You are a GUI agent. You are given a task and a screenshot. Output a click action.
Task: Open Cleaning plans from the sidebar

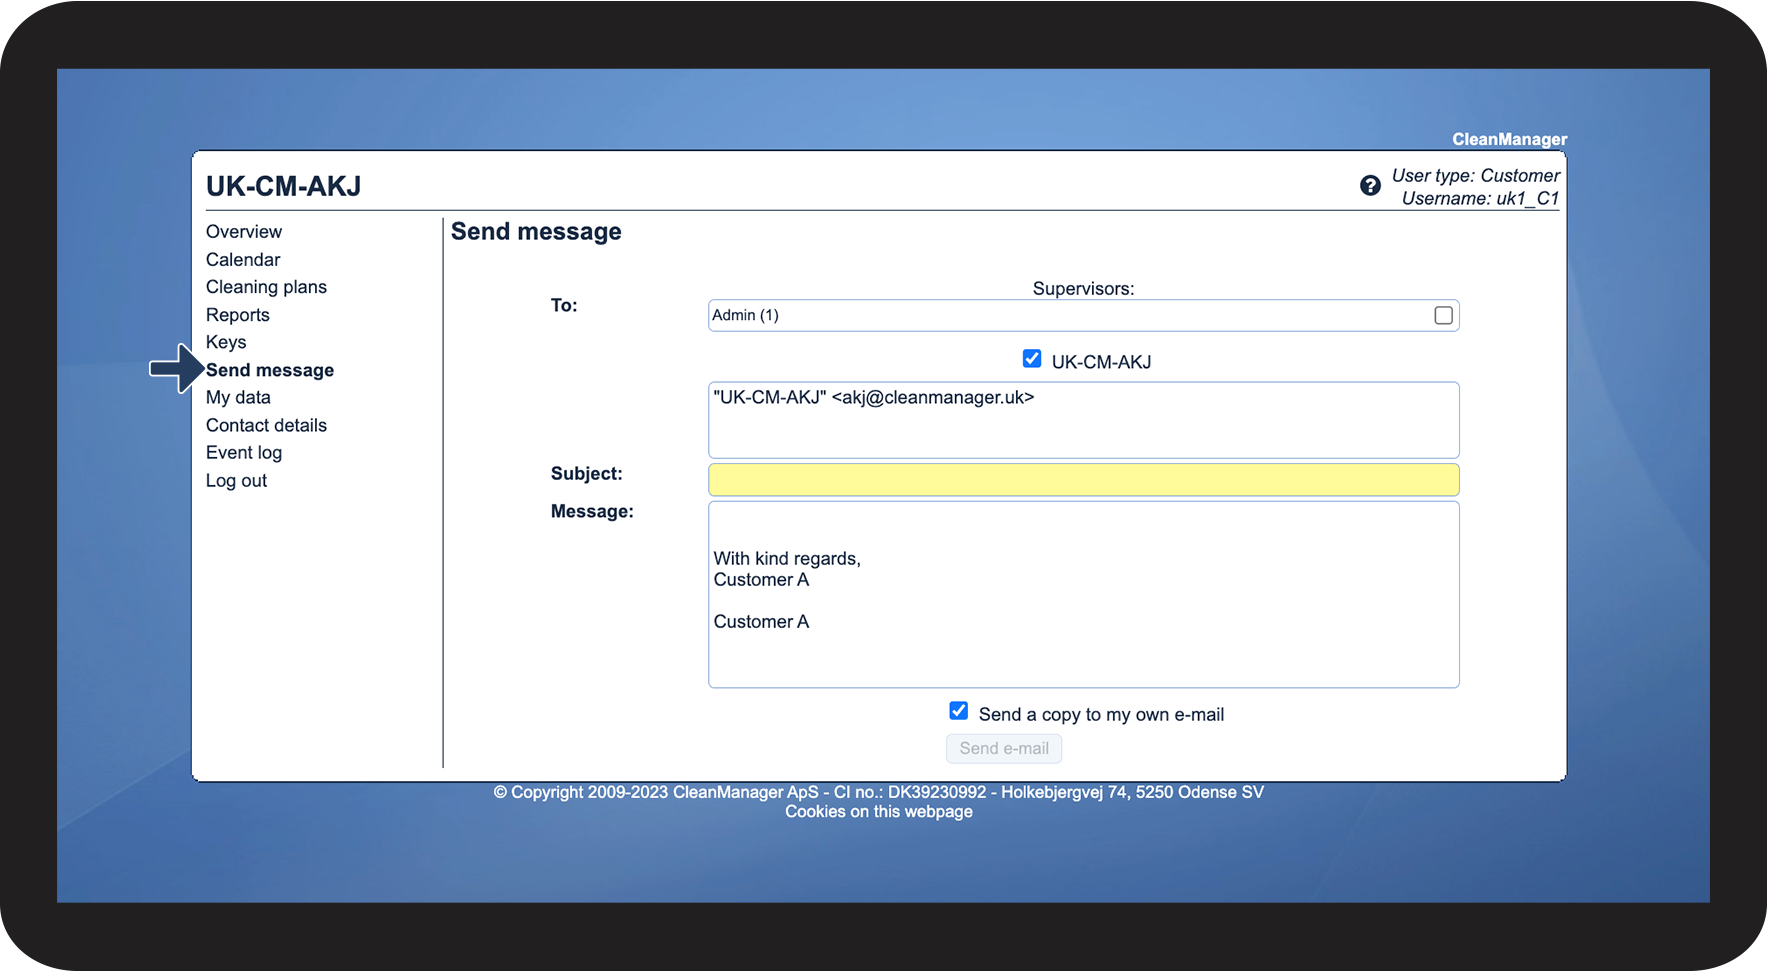[x=266, y=287]
